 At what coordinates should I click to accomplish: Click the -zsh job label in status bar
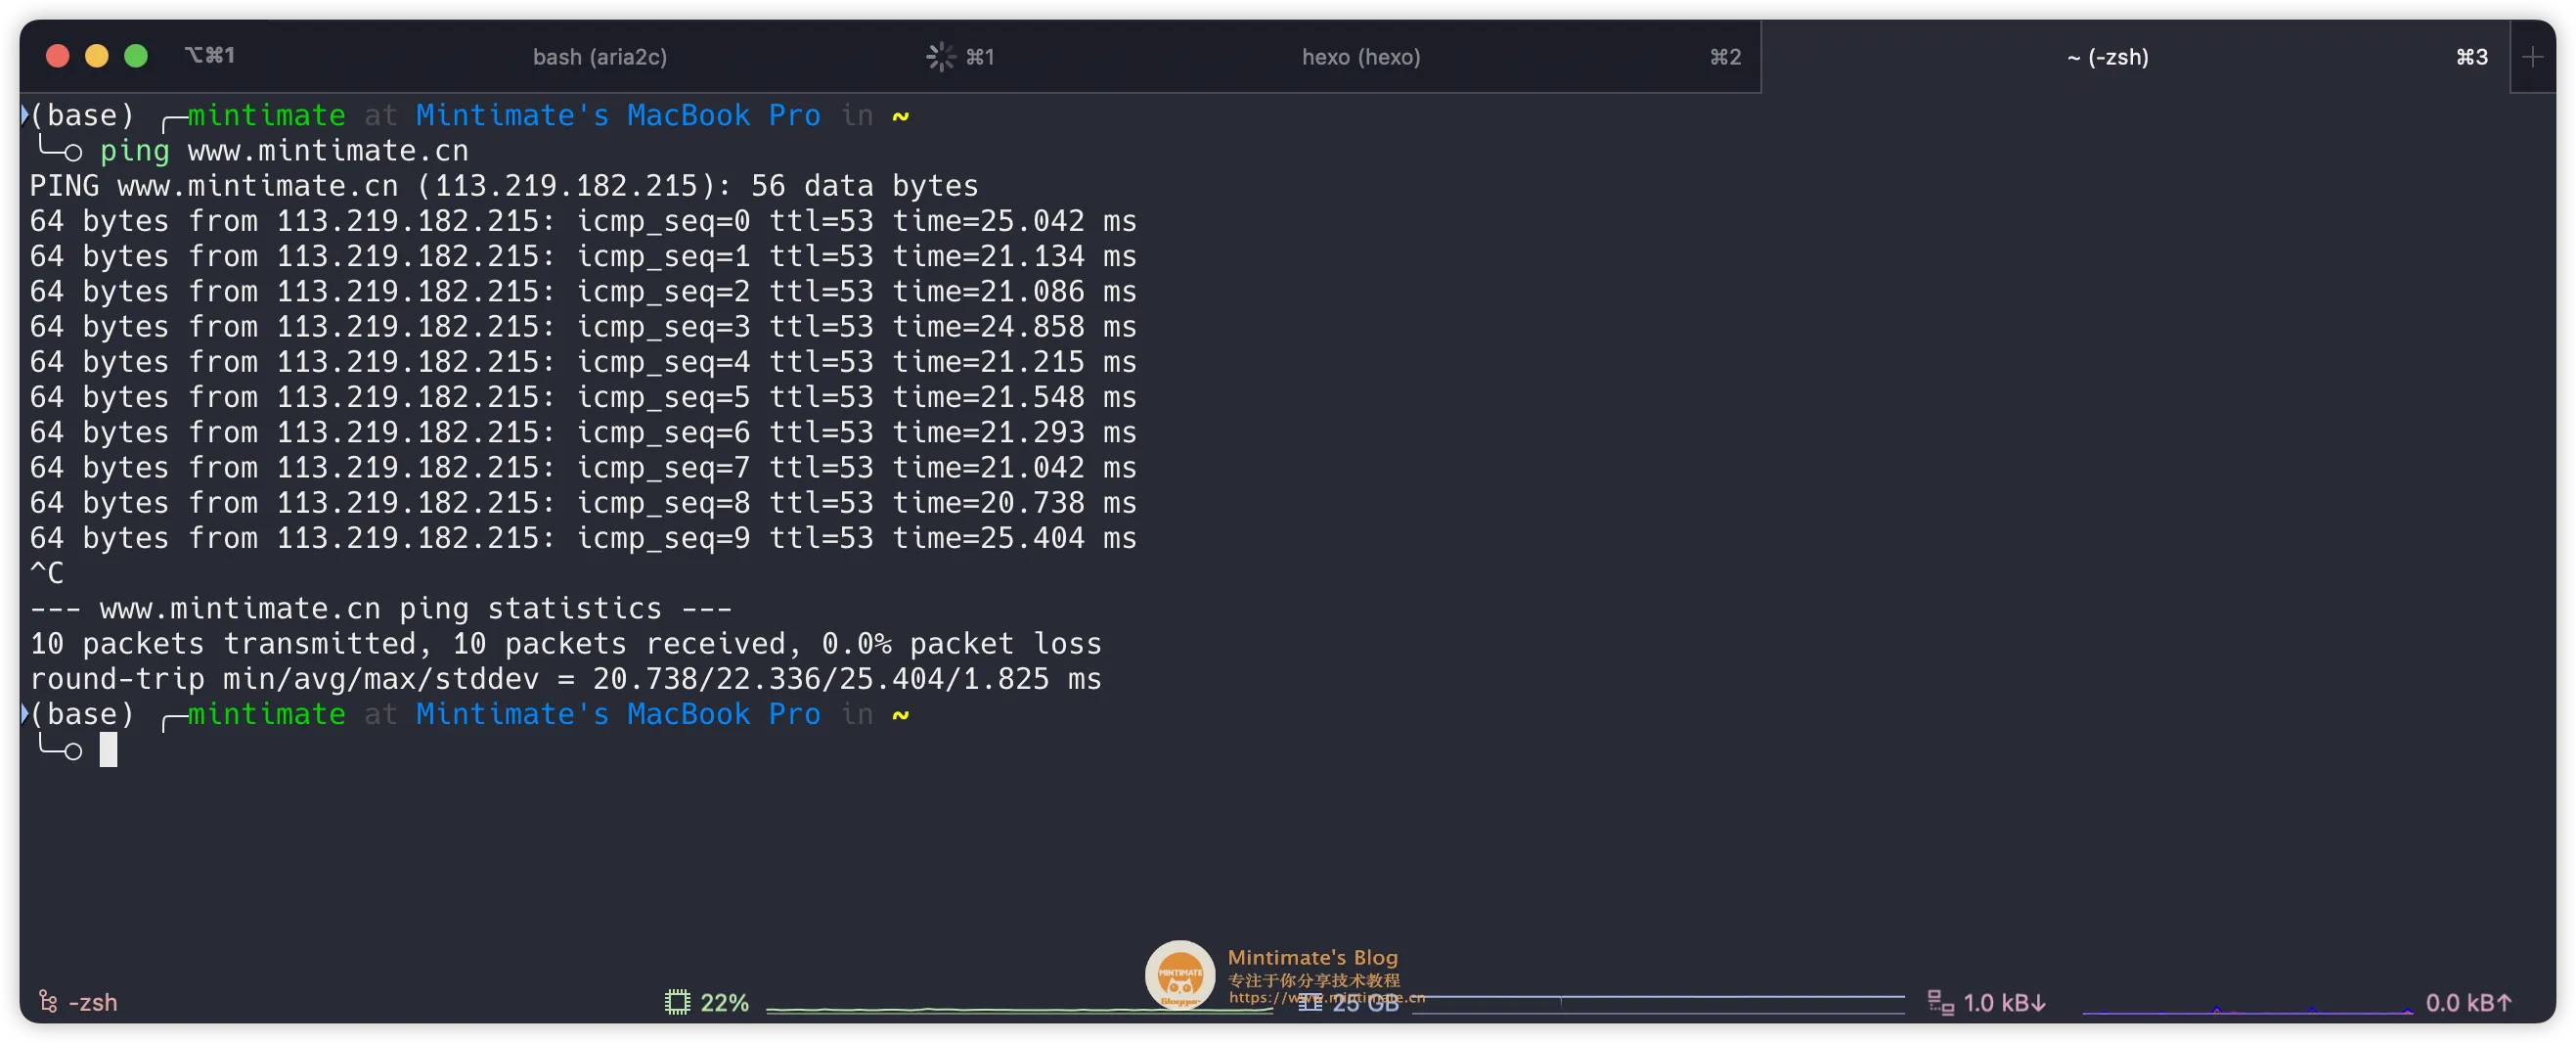[x=93, y=1002]
